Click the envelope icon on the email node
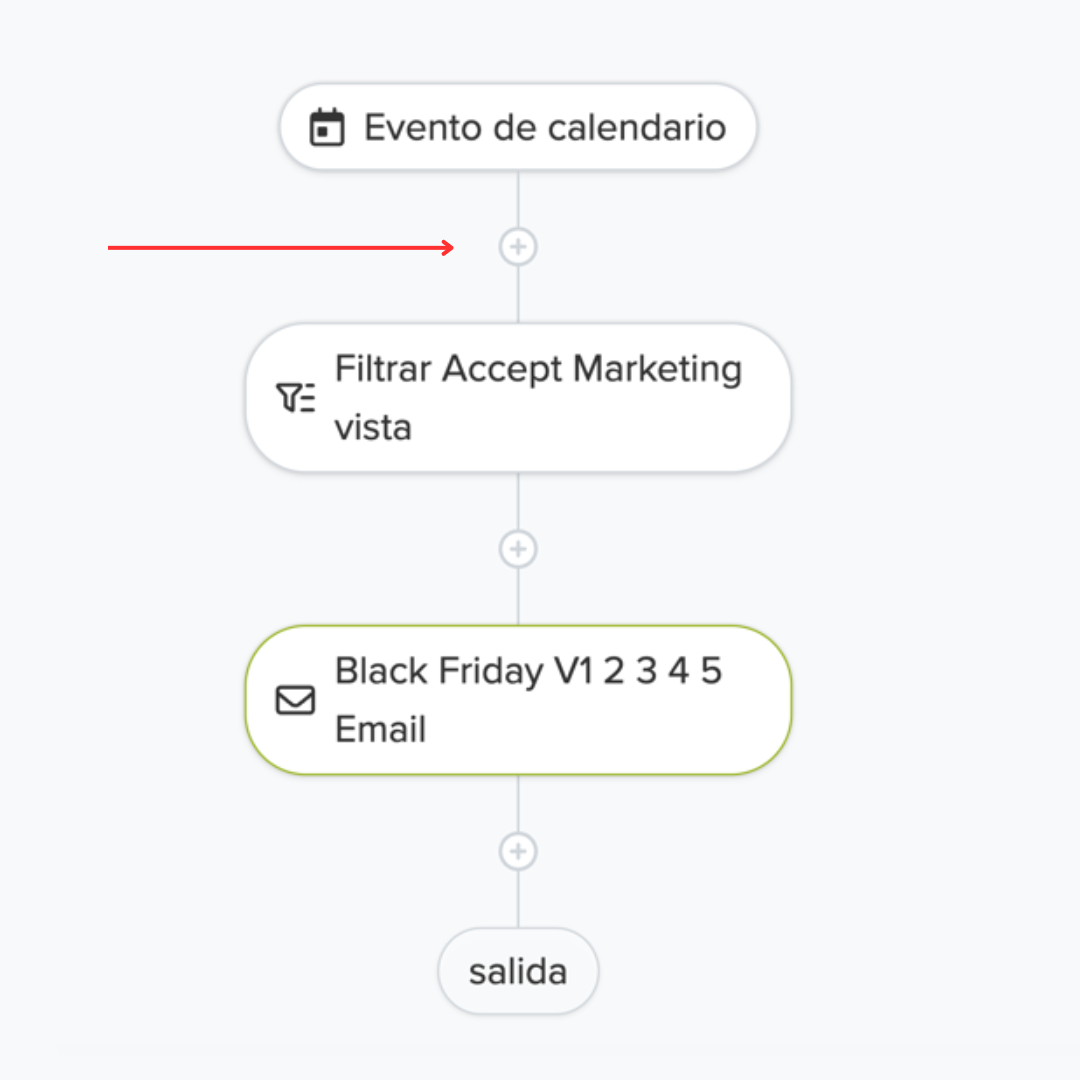 295,700
